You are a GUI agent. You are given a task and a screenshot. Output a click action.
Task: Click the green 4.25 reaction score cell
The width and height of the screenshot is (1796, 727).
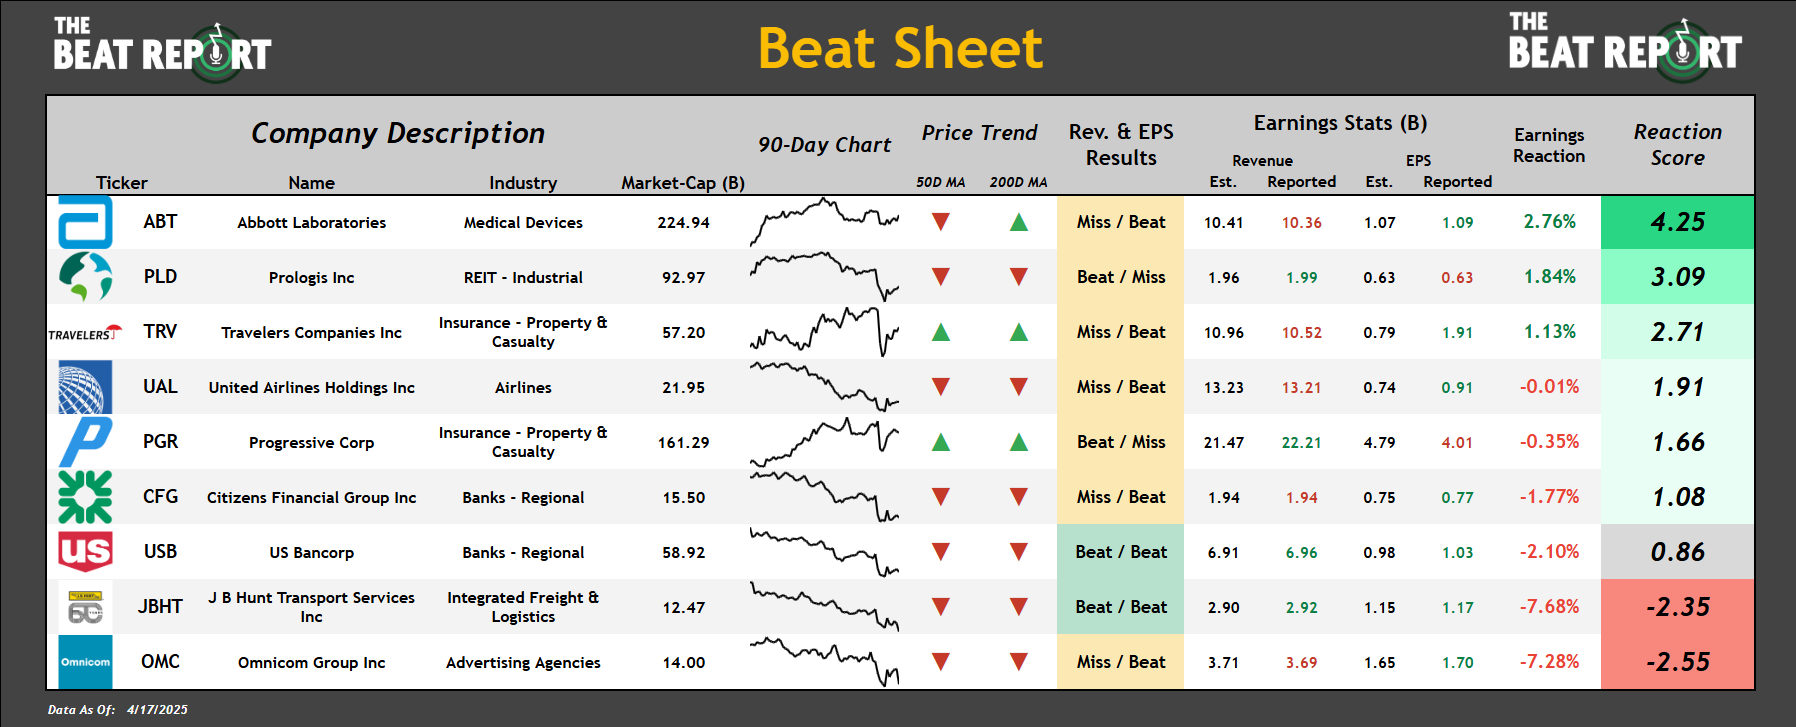click(1677, 222)
